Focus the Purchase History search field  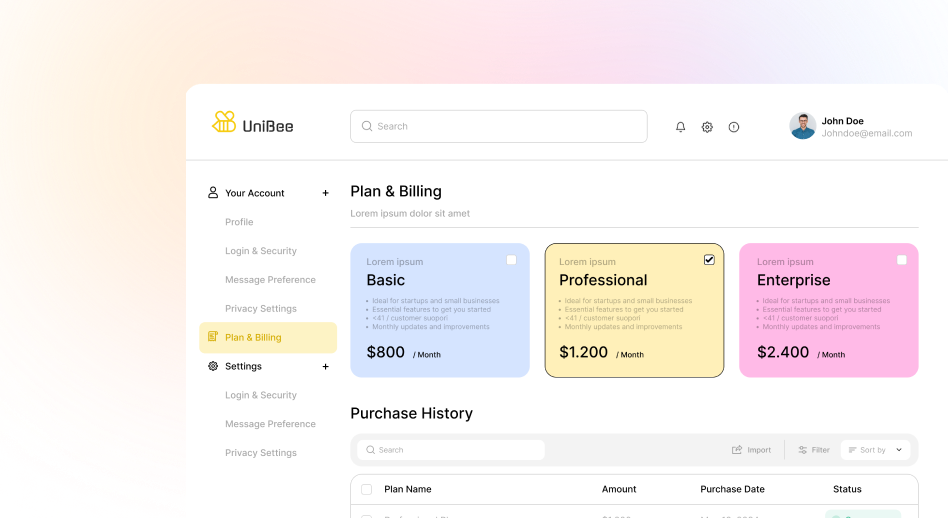(451, 450)
